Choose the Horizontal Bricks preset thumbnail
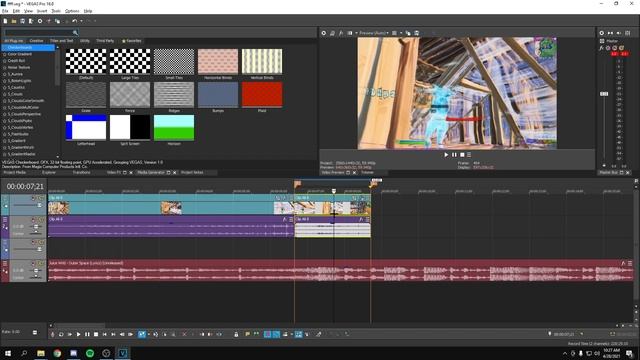The height and width of the screenshot is (360, 640). point(218,61)
